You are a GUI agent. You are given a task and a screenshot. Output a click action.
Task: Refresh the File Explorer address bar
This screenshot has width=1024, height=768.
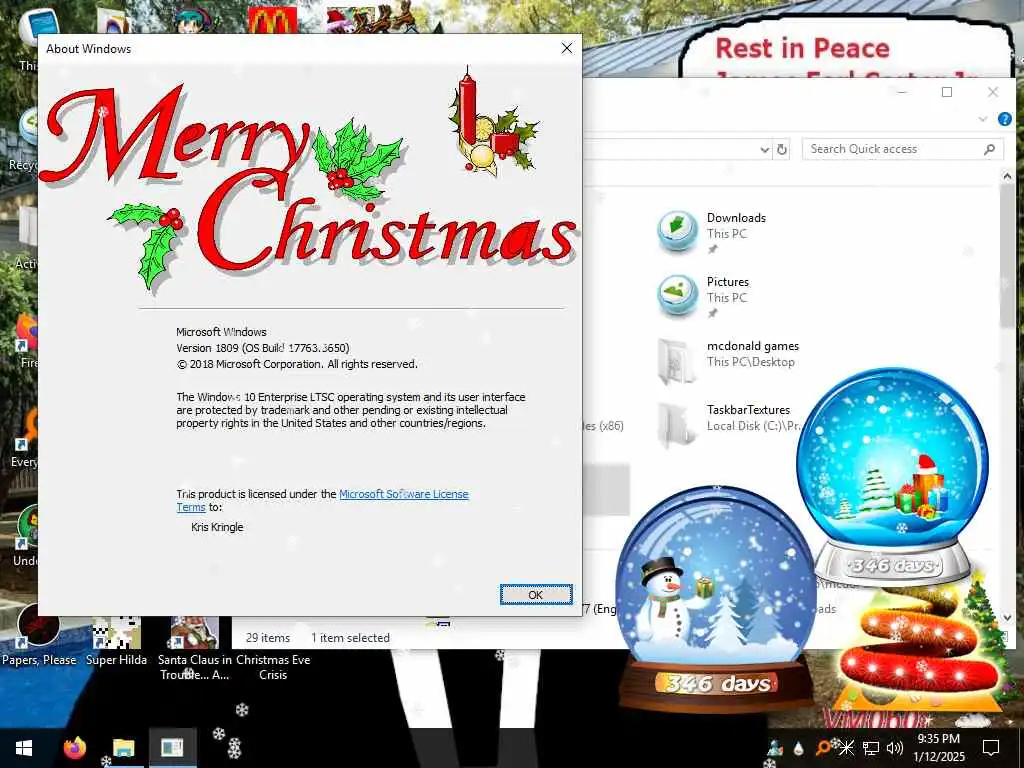[x=782, y=150]
